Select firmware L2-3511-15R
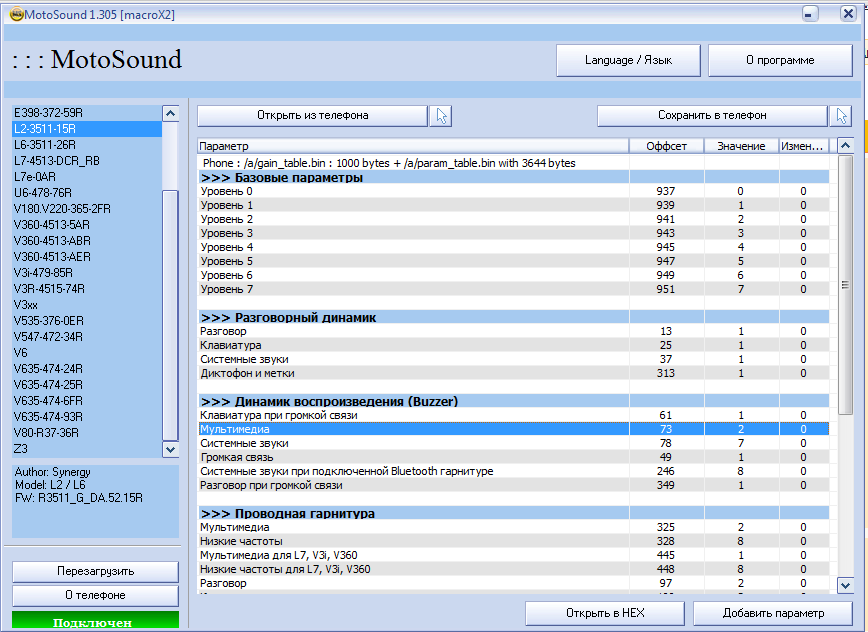The height and width of the screenshot is (632, 868). coord(87,129)
